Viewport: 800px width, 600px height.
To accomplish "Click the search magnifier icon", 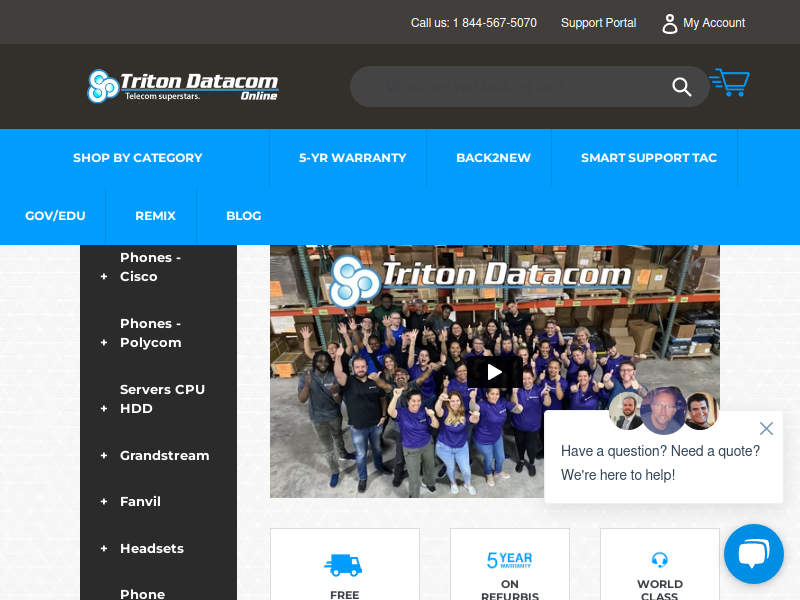I will pos(682,87).
